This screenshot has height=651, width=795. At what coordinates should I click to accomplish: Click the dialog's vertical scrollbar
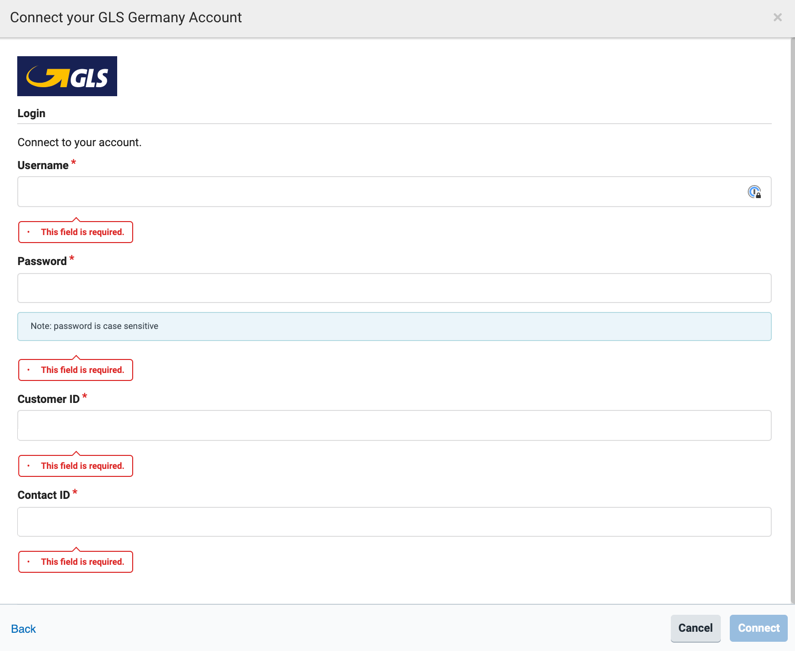pyautogui.click(x=792, y=320)
